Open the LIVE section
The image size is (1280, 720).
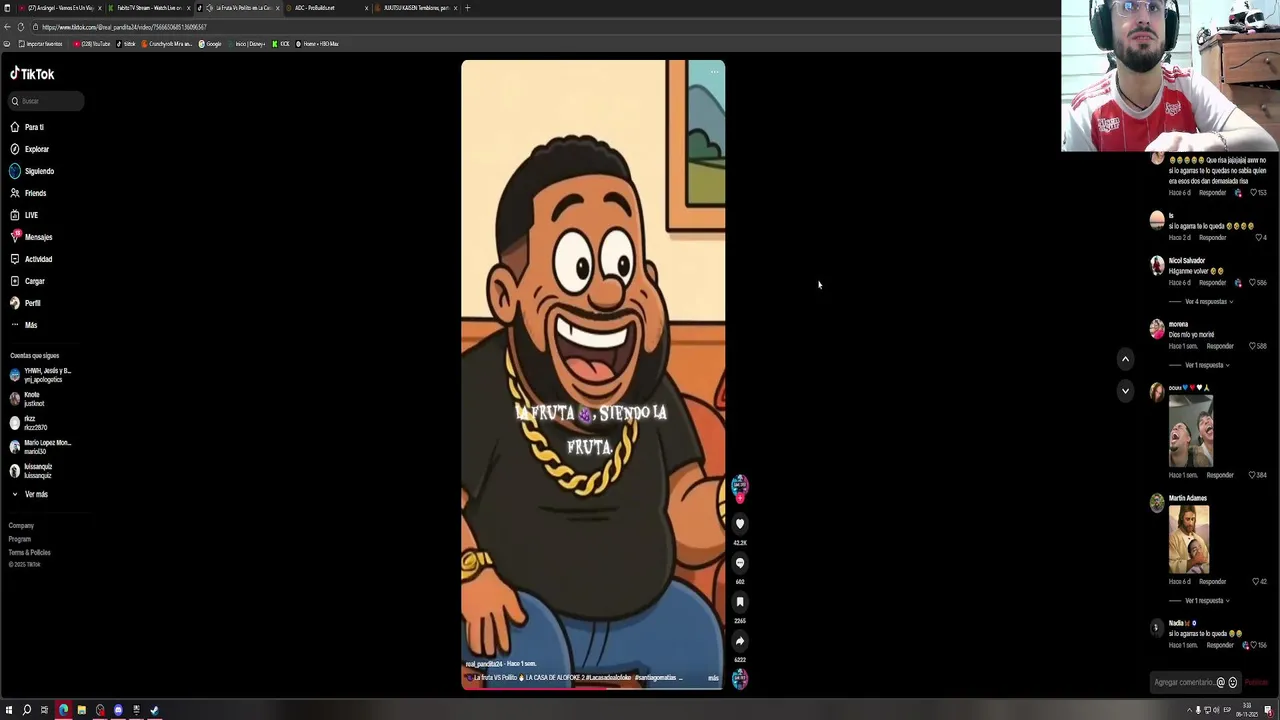[x=24, y=215]
